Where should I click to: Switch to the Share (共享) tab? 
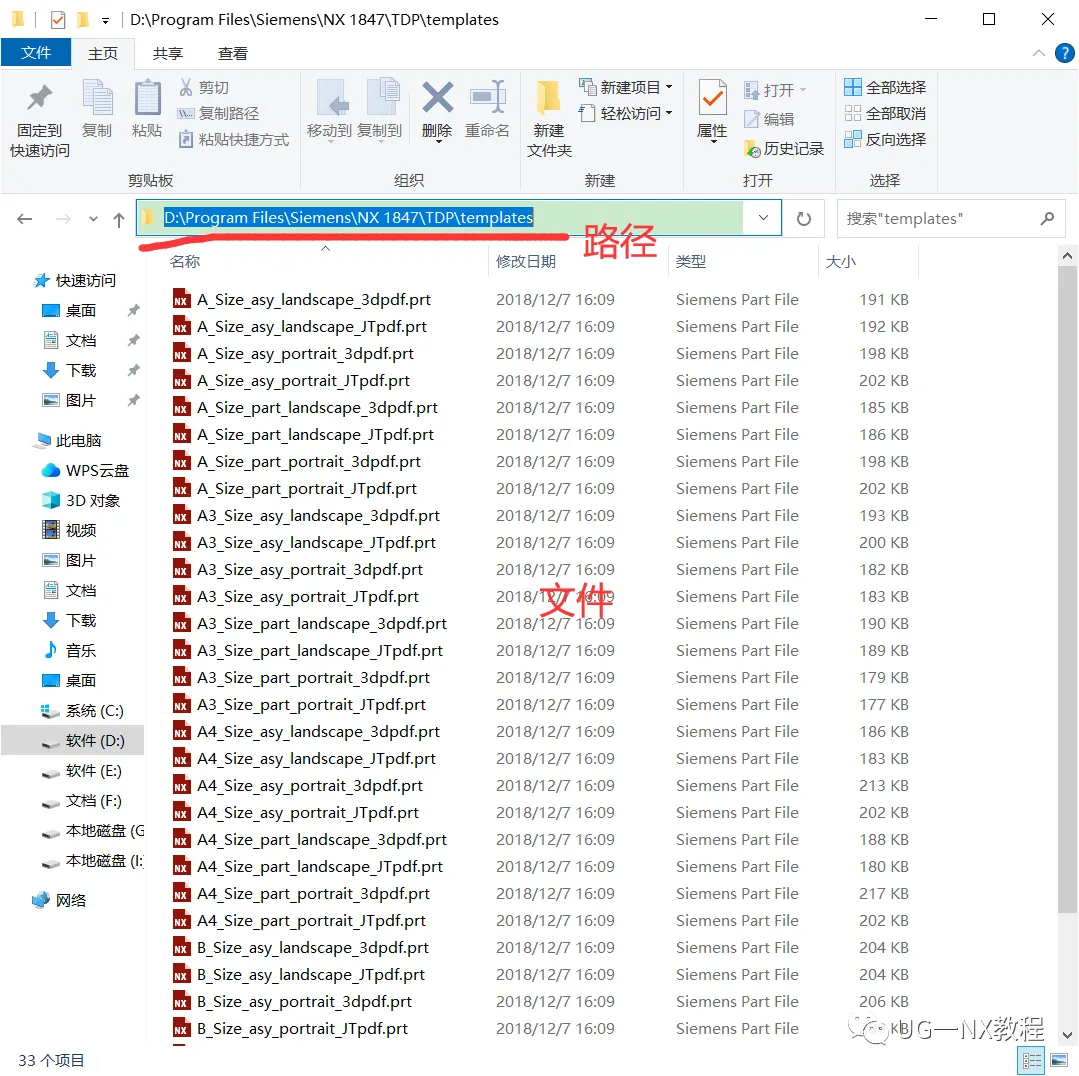[168, 54]
